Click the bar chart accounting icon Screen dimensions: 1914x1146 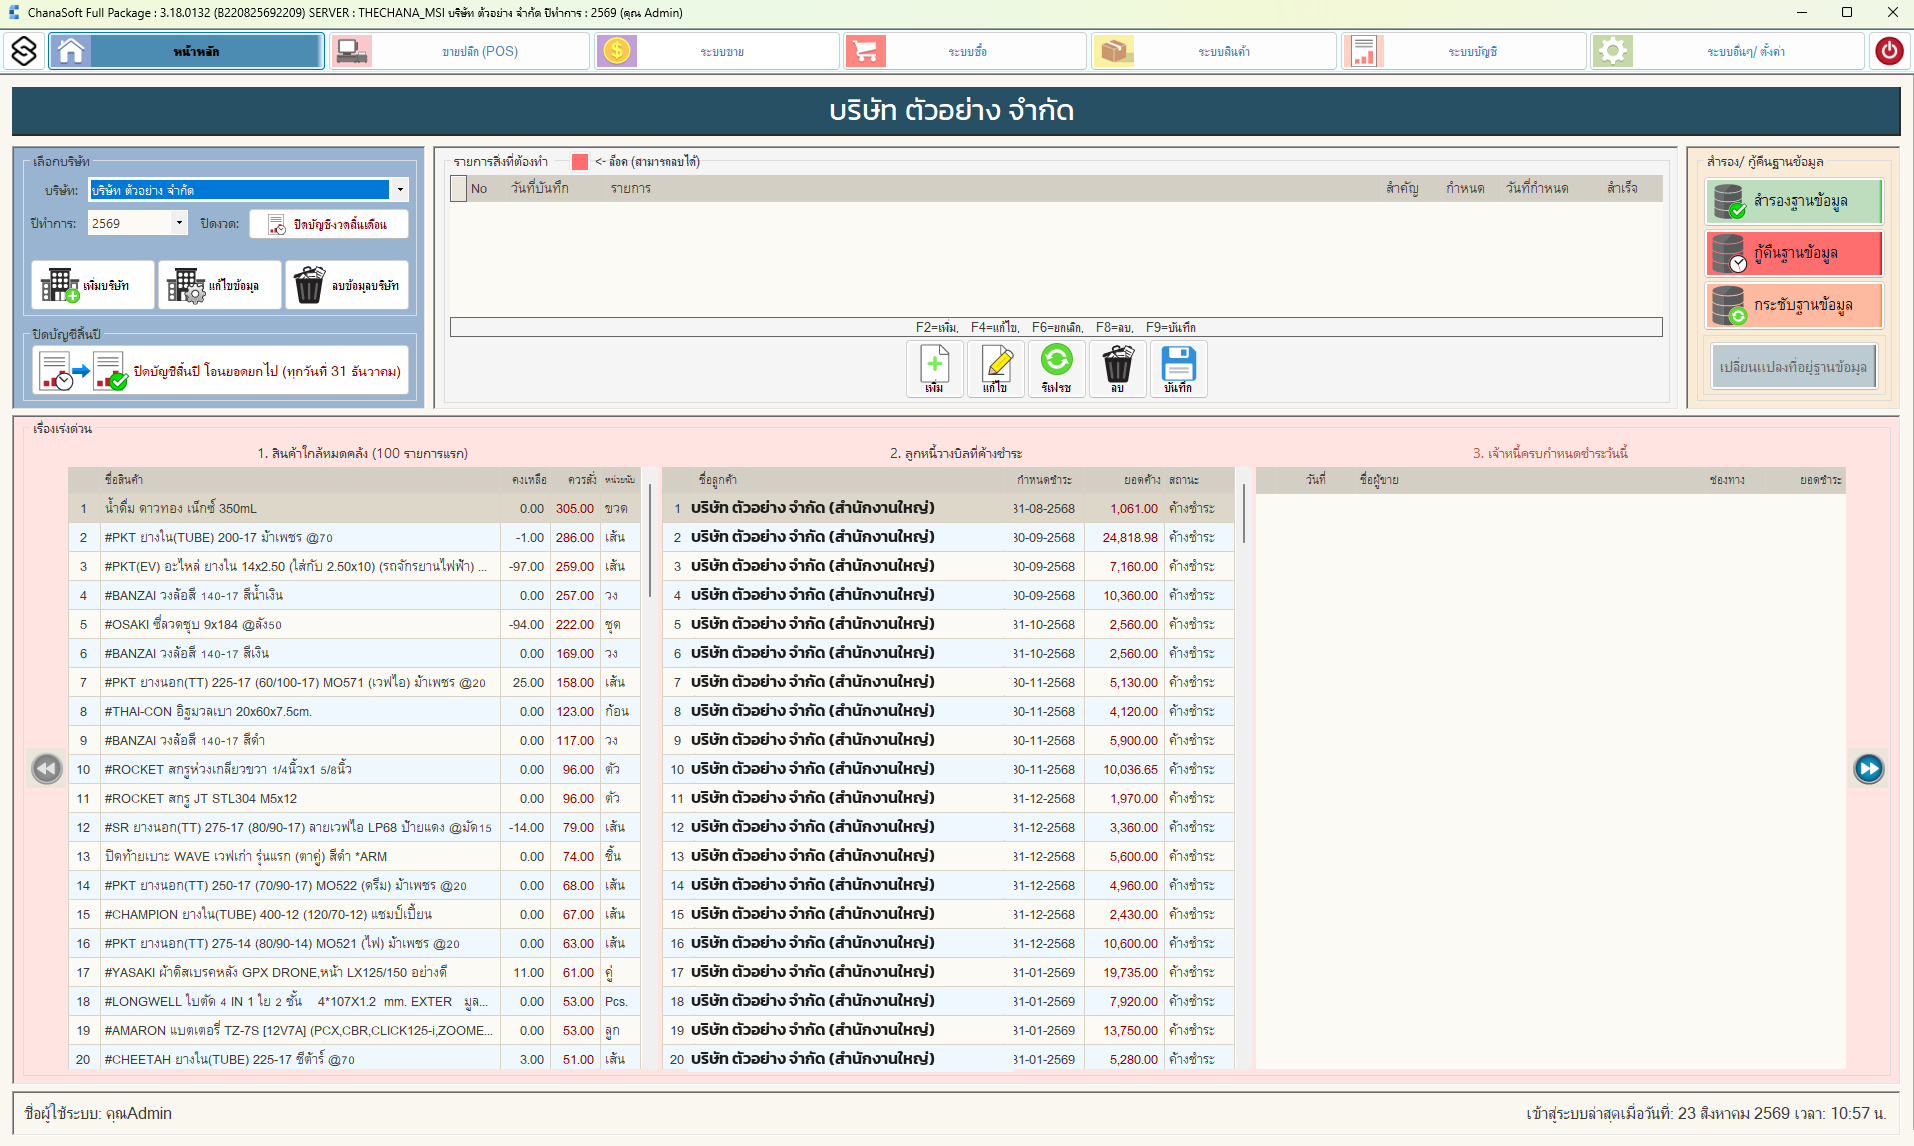click(x=1363, y=51)
